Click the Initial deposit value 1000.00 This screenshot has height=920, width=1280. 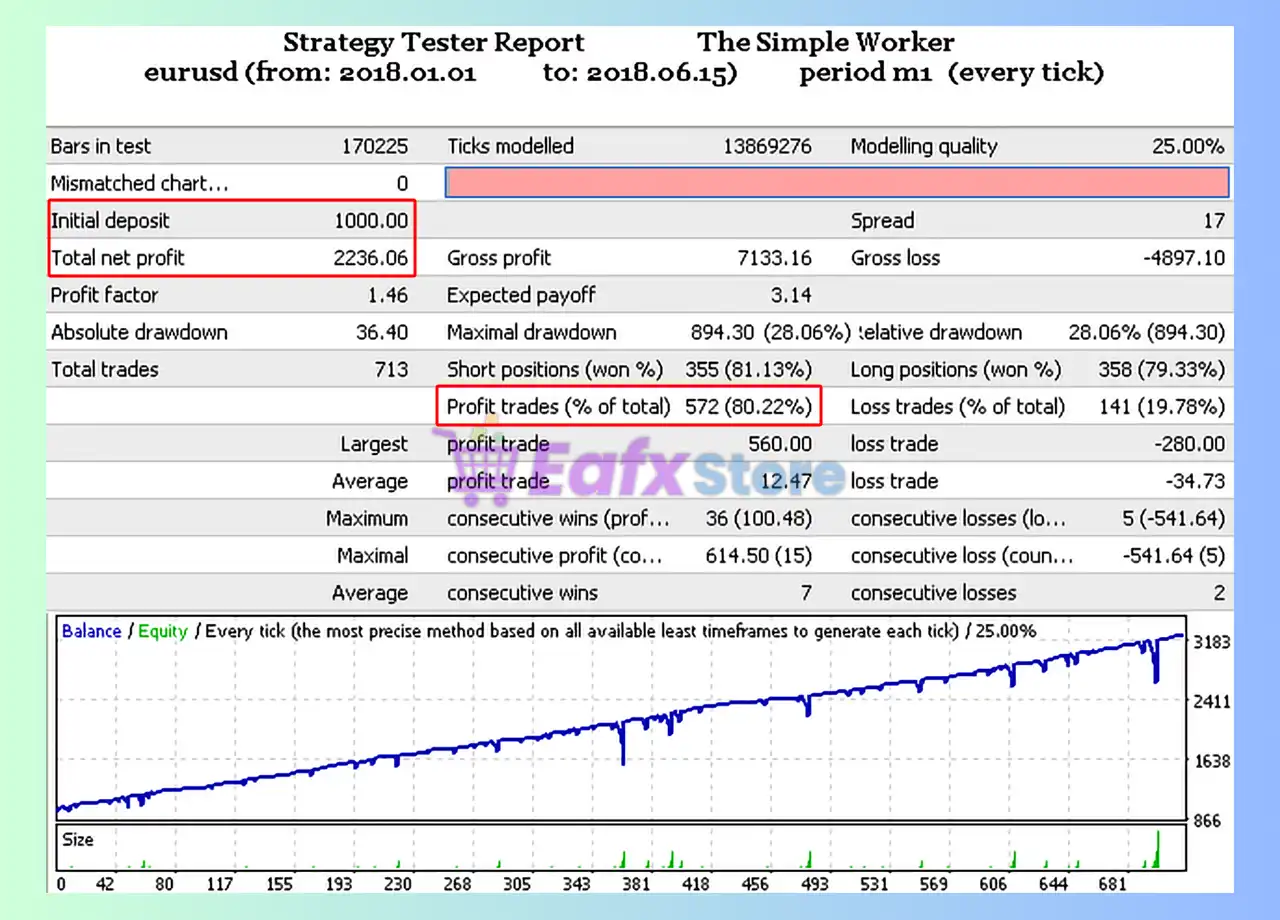(x=370, y=221)
